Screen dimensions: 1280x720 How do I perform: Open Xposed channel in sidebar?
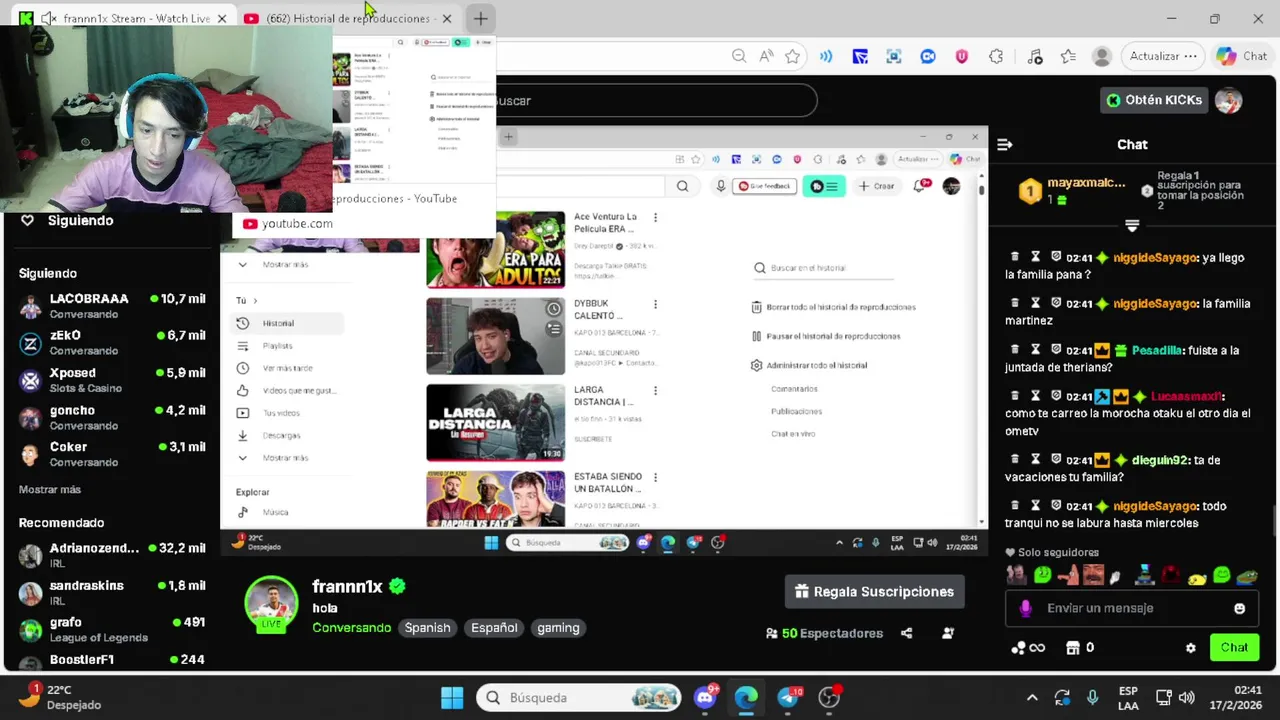coord(112,380)
